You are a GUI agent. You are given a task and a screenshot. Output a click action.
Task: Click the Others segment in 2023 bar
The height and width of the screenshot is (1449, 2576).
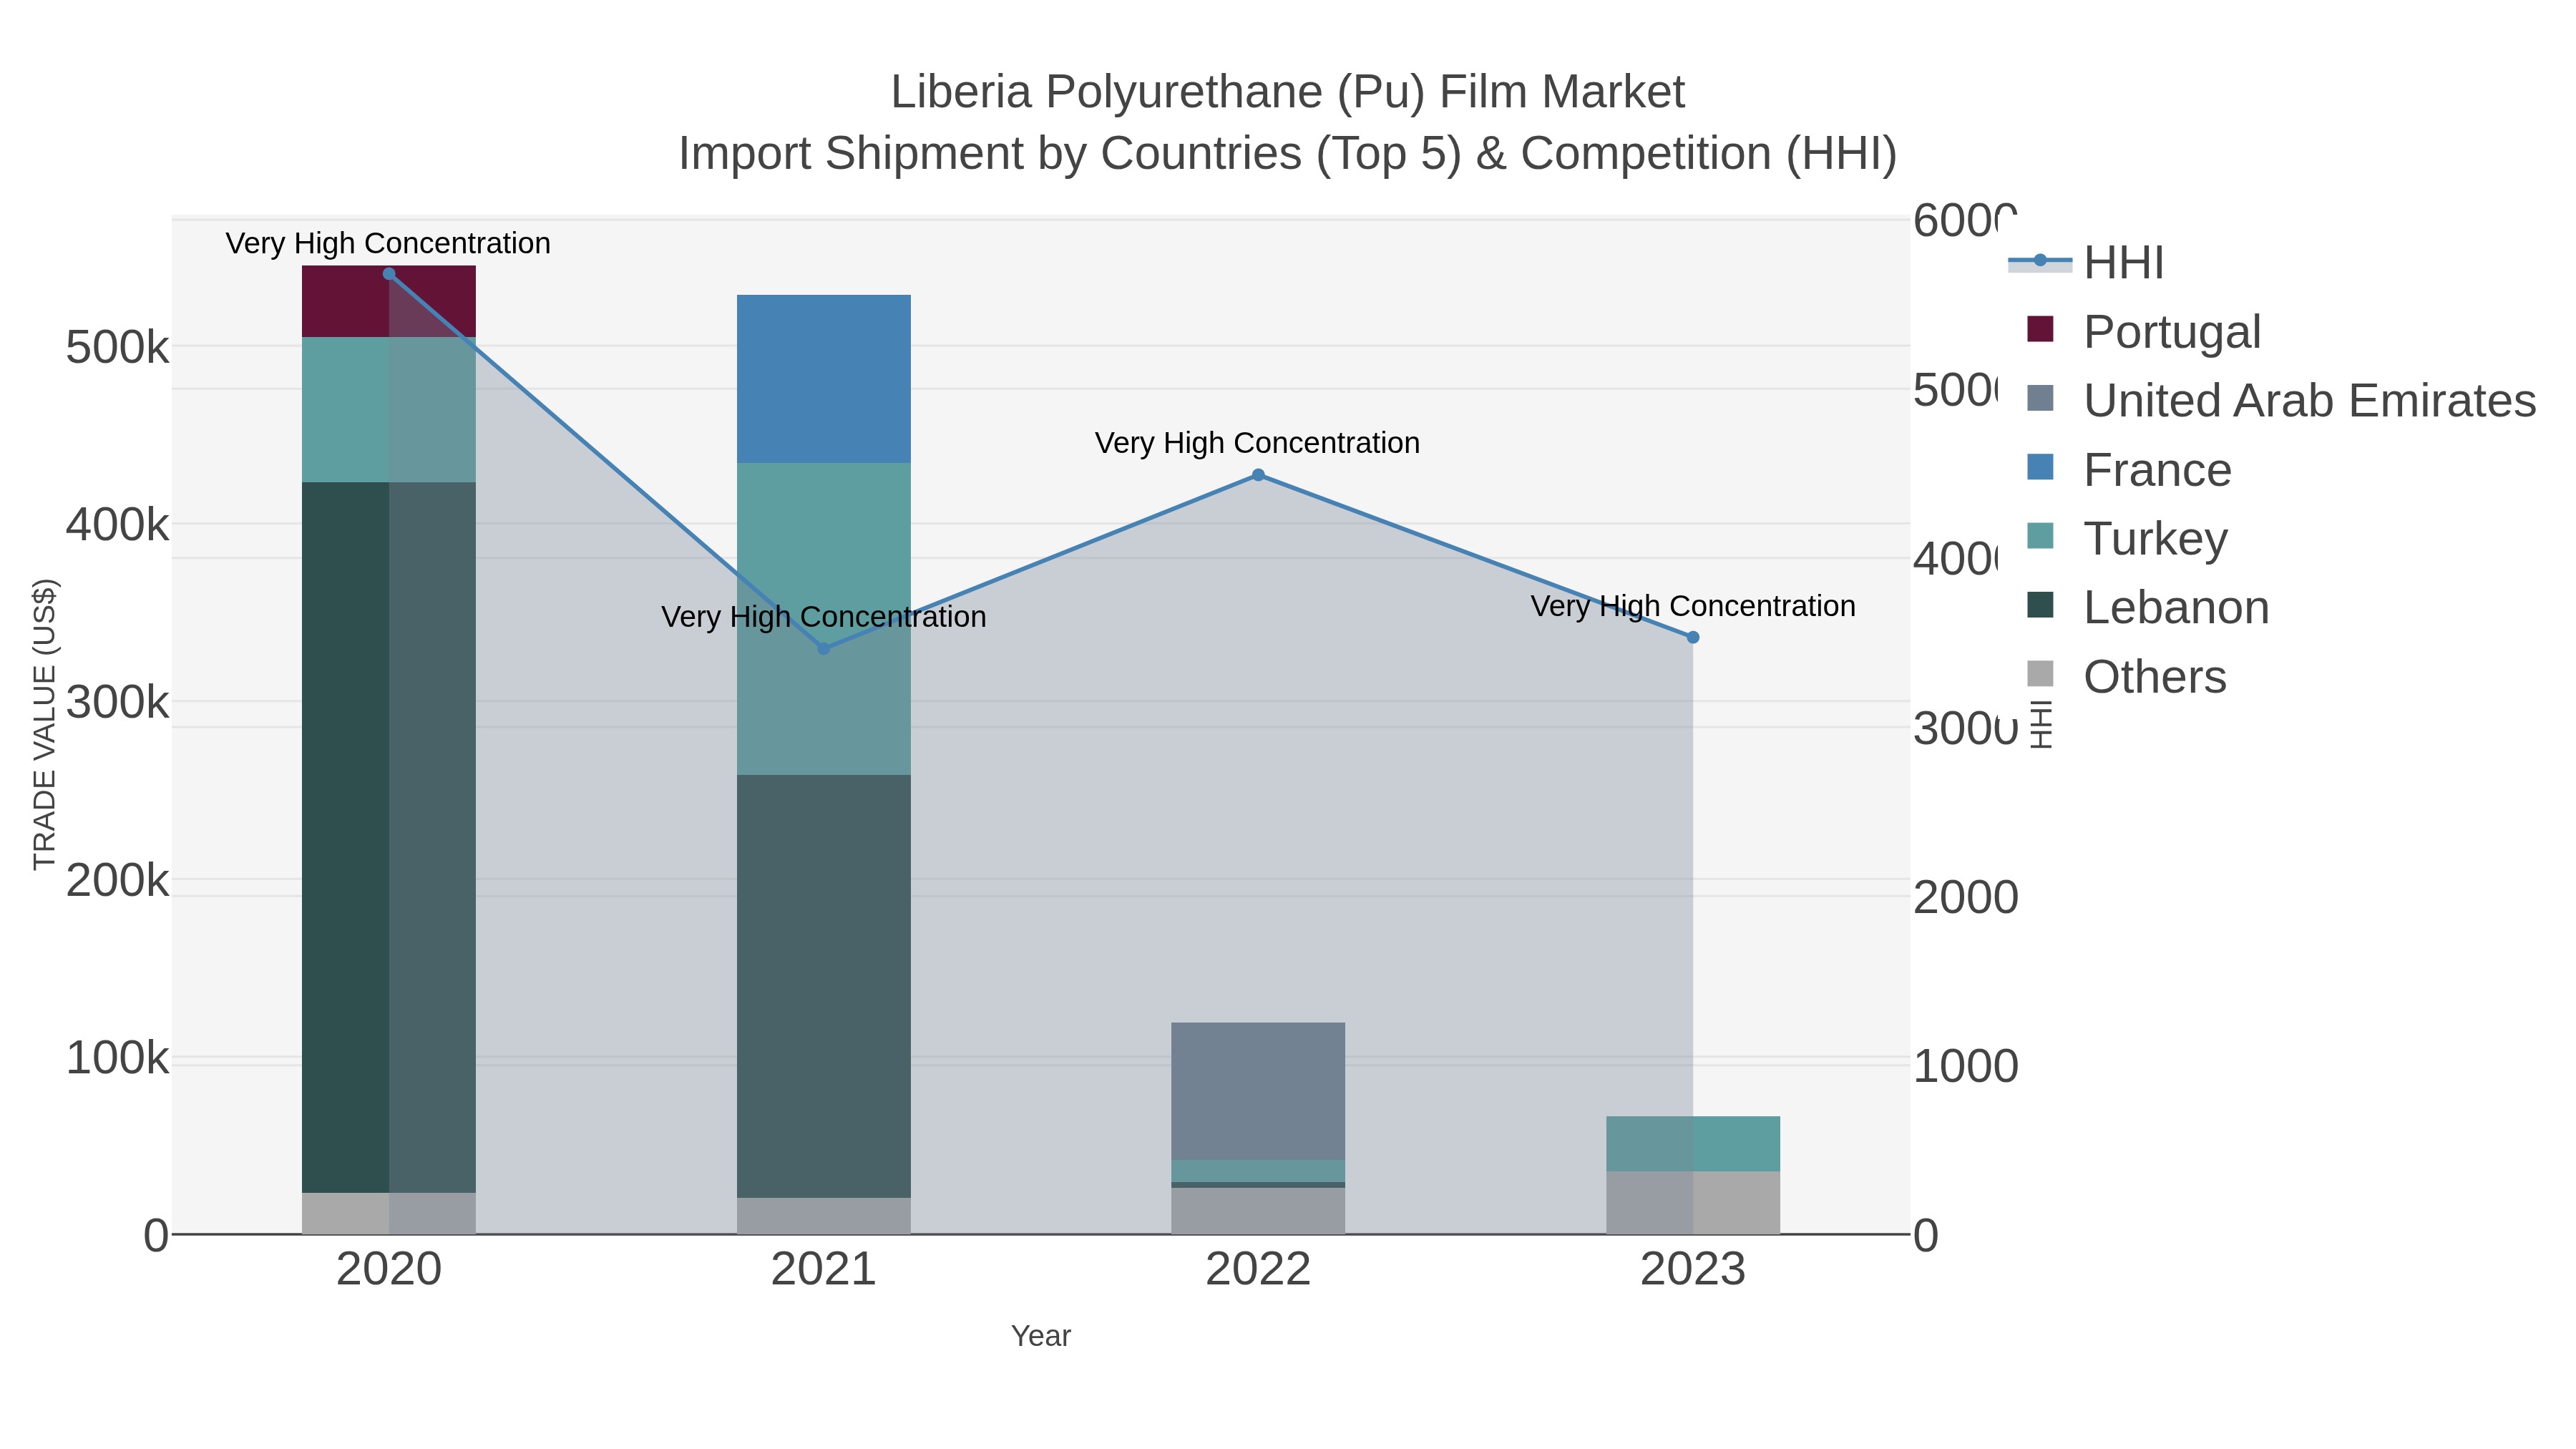[x=1693, y=1203]
